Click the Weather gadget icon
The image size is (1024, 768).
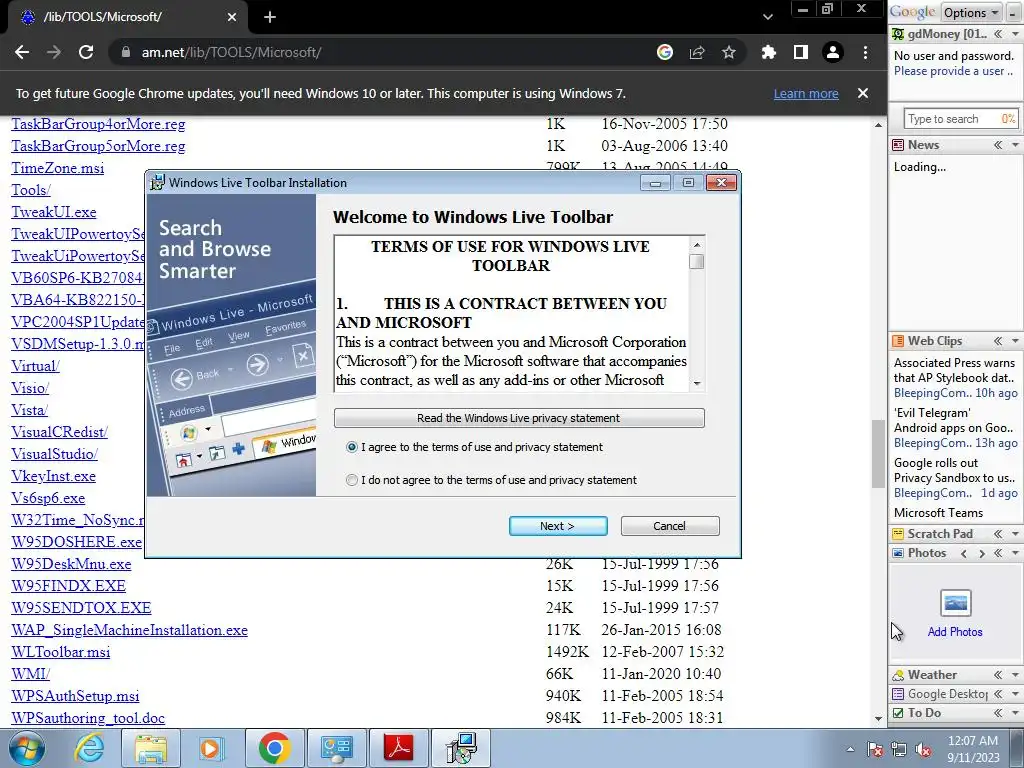coord(899,675)
